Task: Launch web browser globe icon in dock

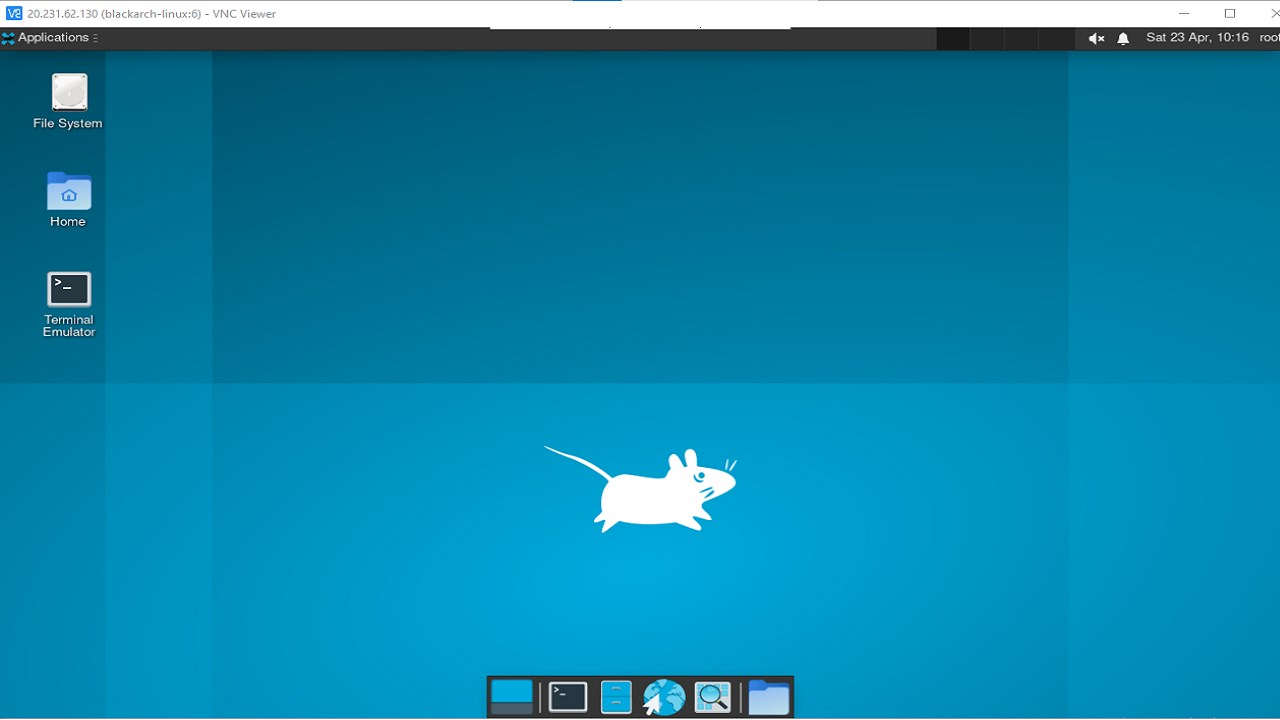Action: [664, 697]
